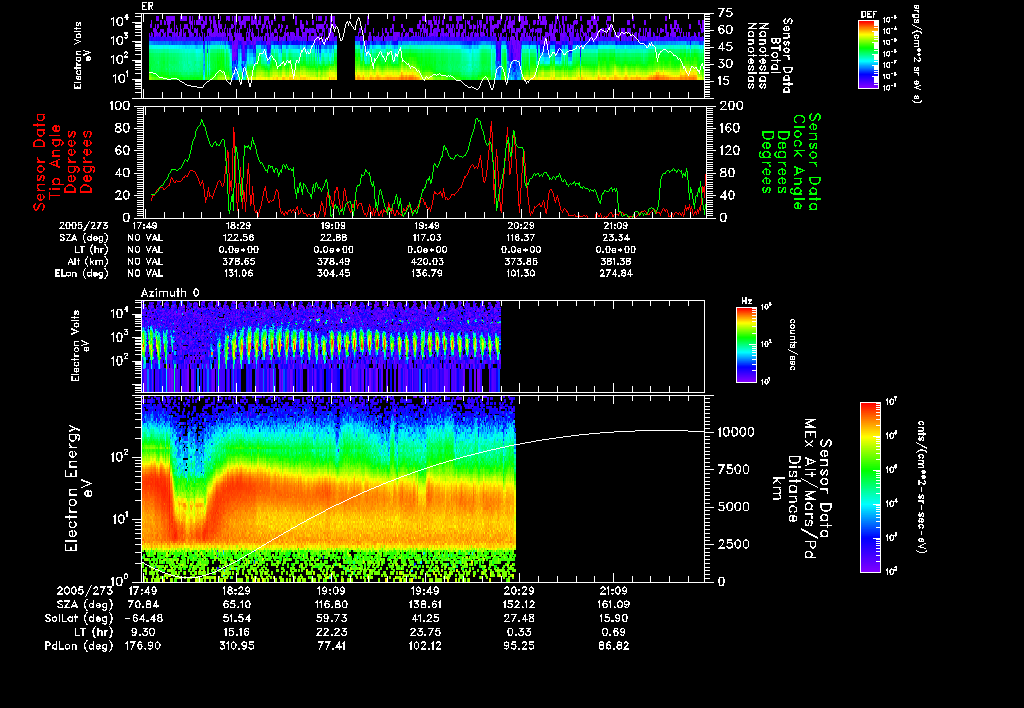Click the PdLon value 86.82
The width and height of the screenshot is (1024, 708).
click(x=613, y=646)
